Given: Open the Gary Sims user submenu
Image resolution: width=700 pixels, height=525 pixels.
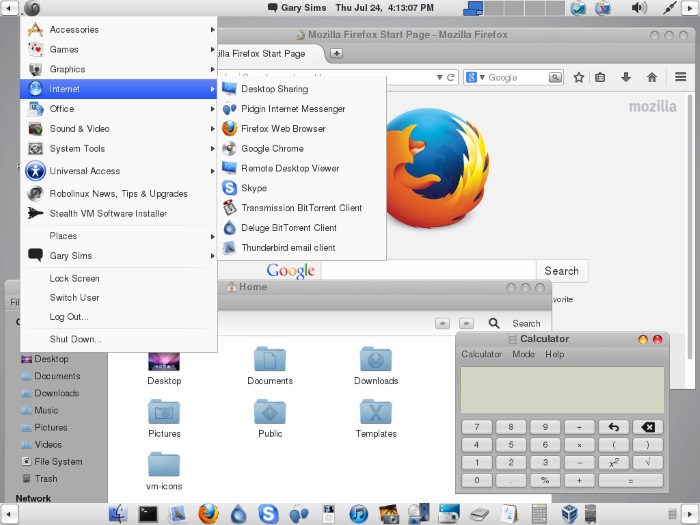Looking at the screenshot, I should coord(119,255).
